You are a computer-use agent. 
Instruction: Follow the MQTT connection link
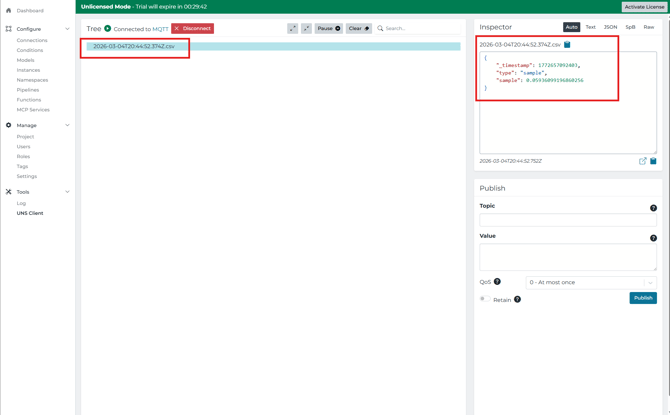coord(160,29)
